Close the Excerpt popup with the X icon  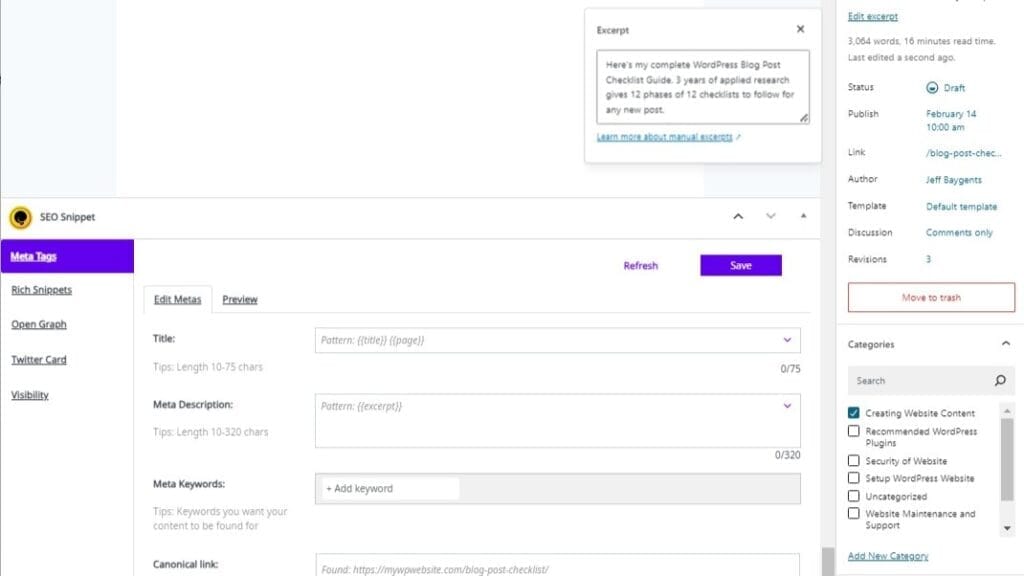click(799, 29)
